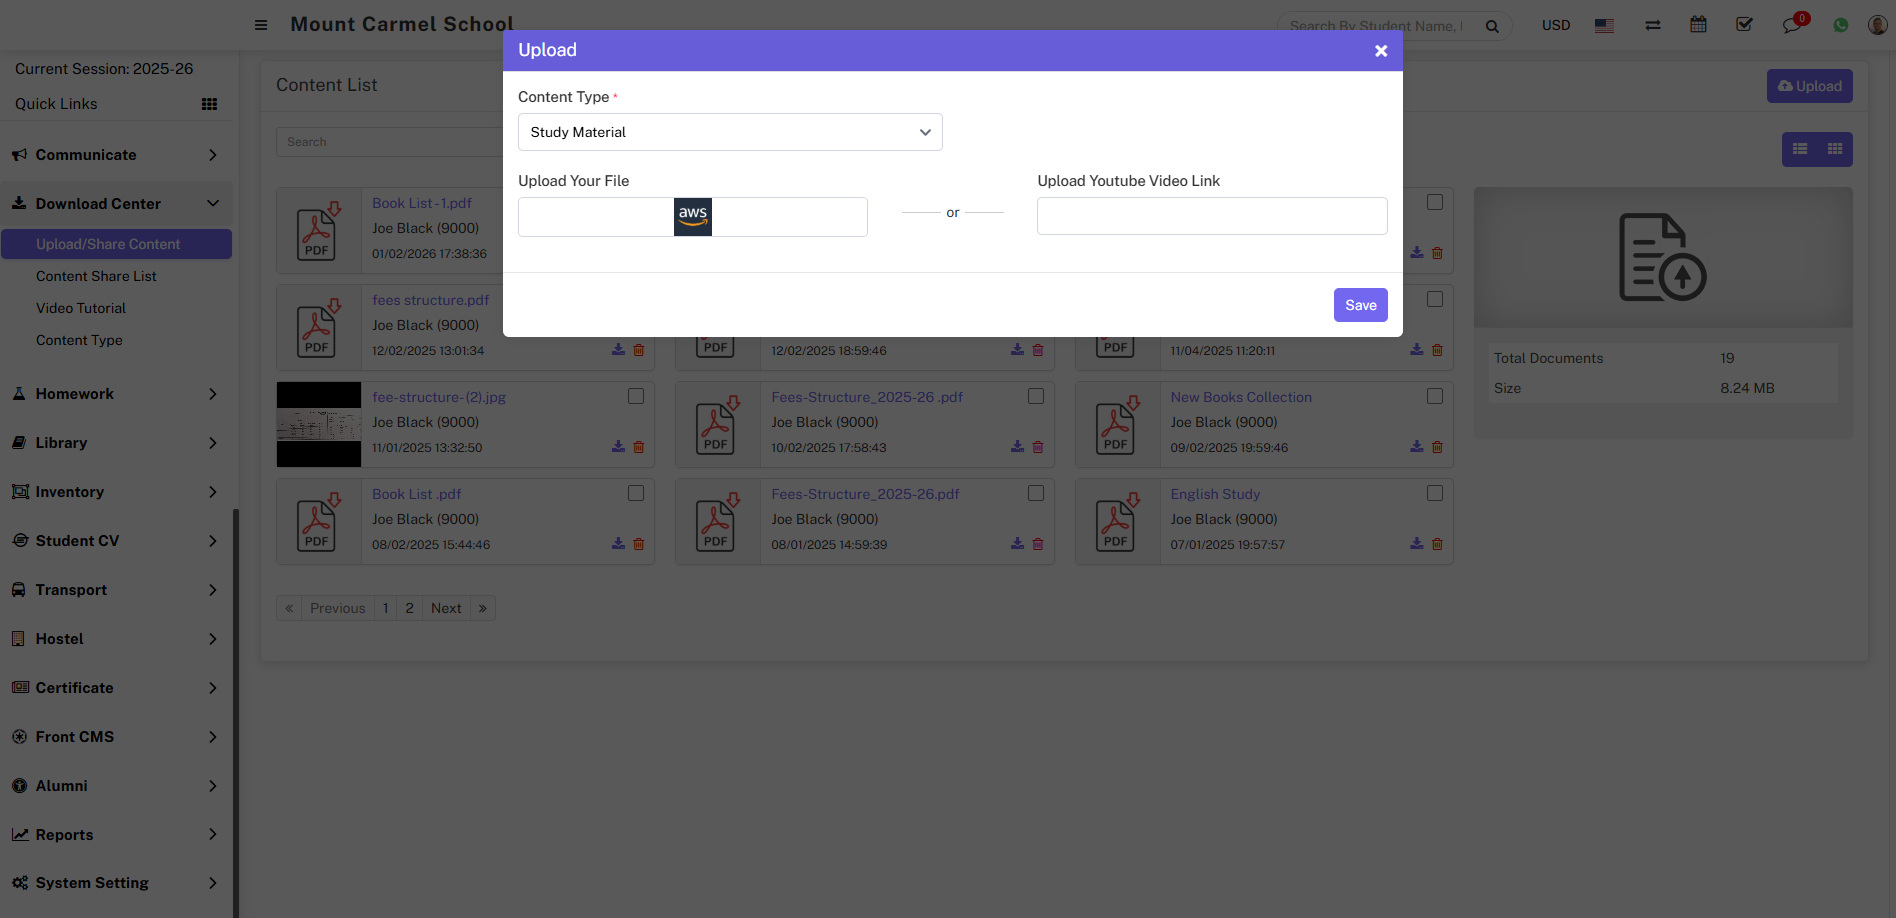Download the English Study document
This screenshot has width=1896, height=918.
pyautogui.click(x=1416, y=544)
